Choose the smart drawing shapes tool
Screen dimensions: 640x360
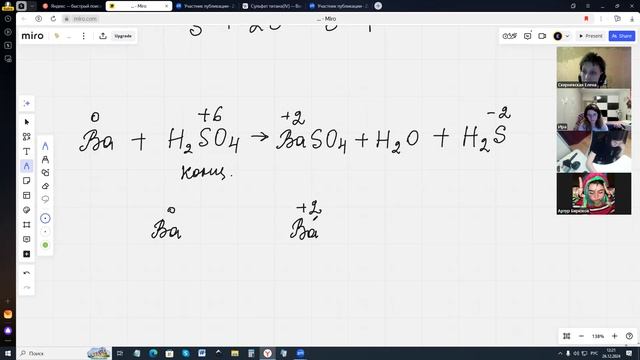[x=45, y=173]
